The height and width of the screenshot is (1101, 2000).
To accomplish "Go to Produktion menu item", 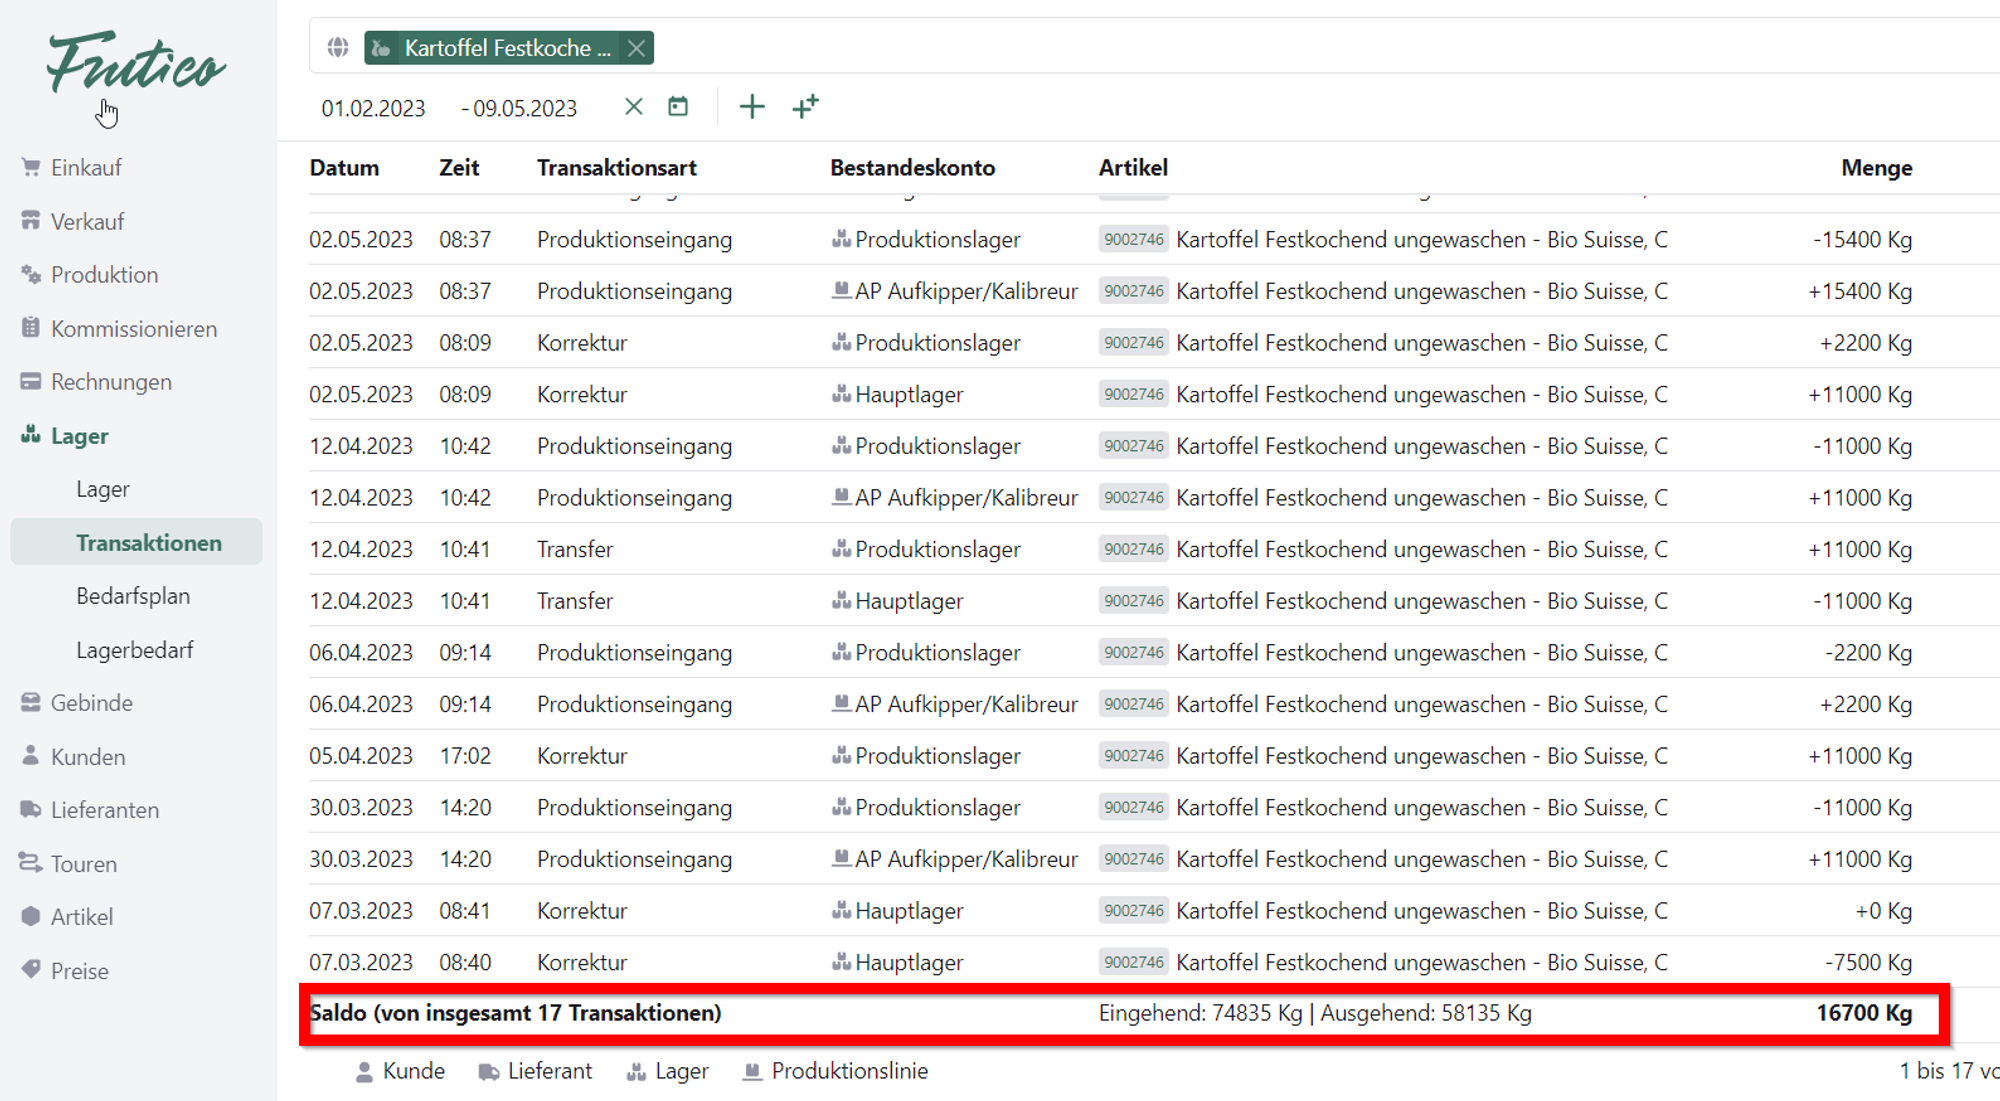I will (104, 275).
